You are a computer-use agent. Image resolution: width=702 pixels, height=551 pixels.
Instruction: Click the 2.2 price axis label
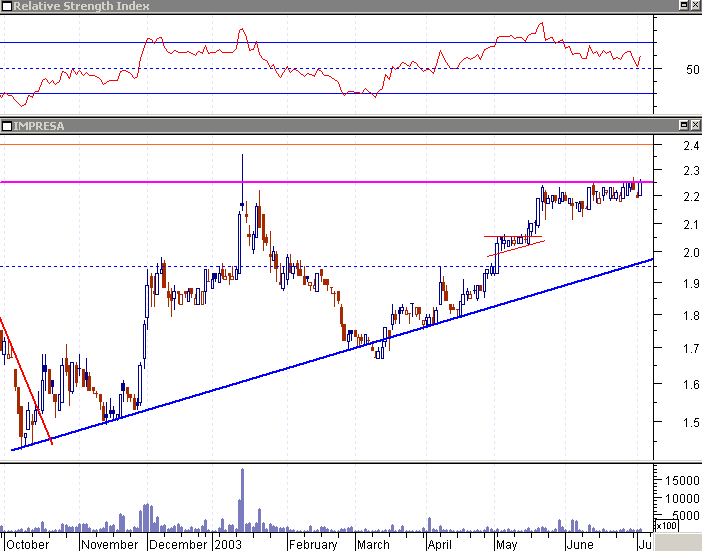(x=691, y=196)
